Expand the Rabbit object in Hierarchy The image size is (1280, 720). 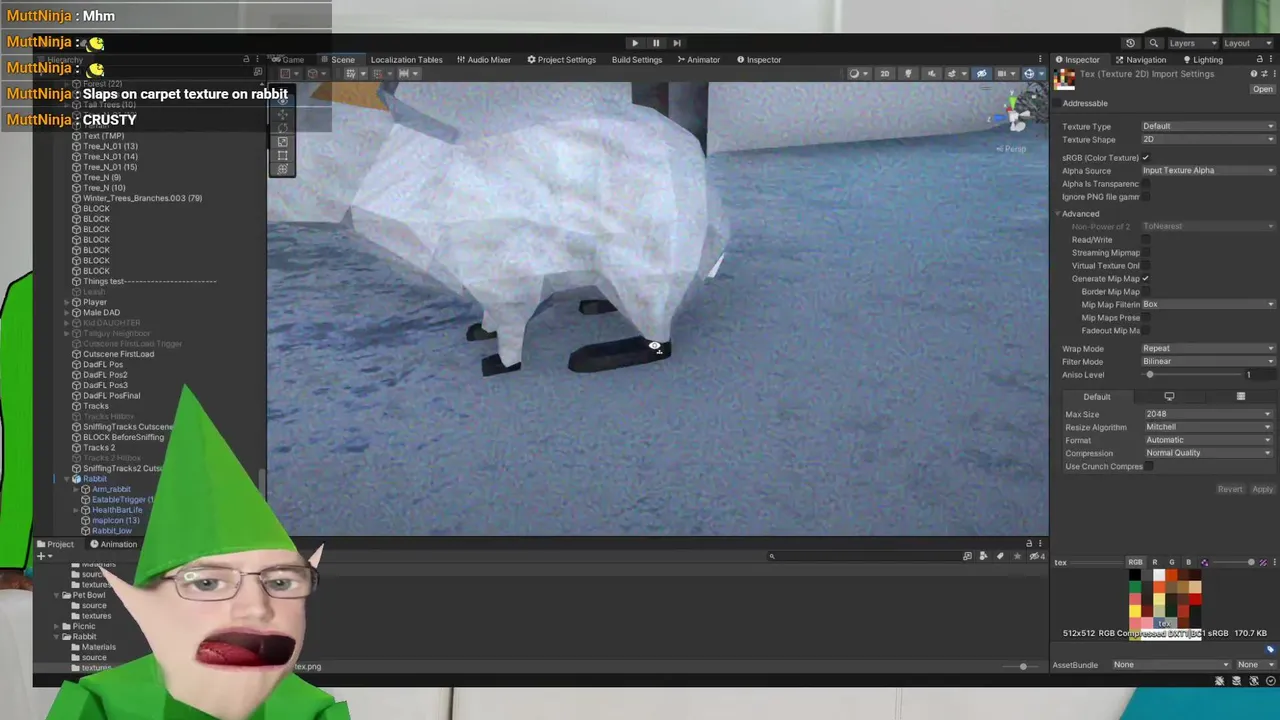coord(66,479)
